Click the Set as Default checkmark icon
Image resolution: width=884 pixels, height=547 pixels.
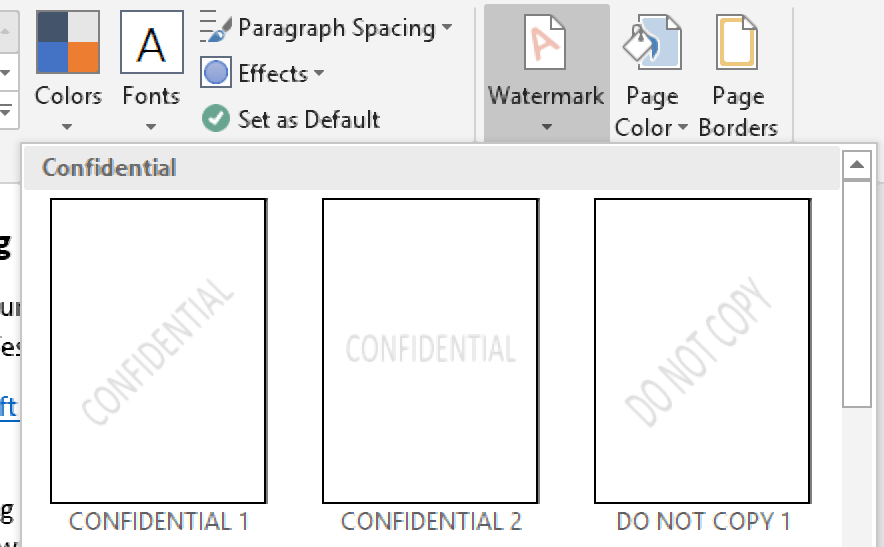216,119
